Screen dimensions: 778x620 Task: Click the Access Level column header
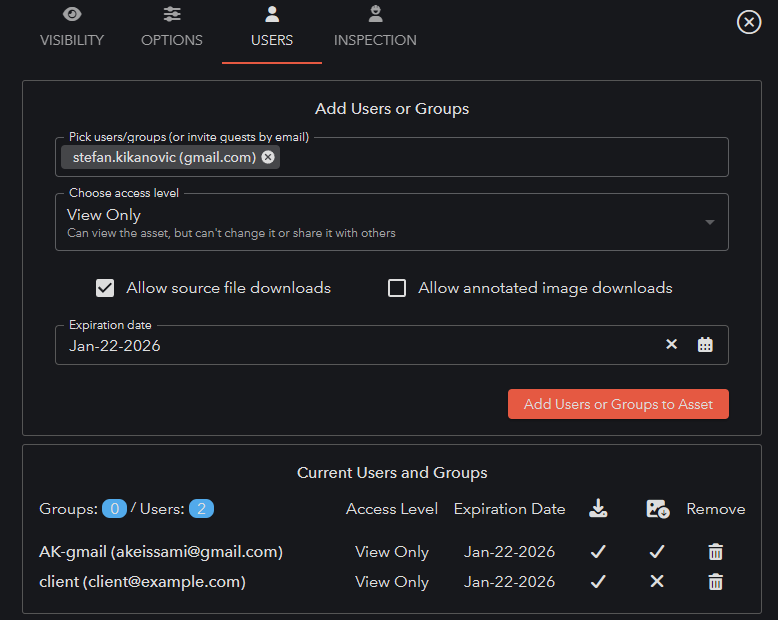pyautogui.click(x=392, y=509)
